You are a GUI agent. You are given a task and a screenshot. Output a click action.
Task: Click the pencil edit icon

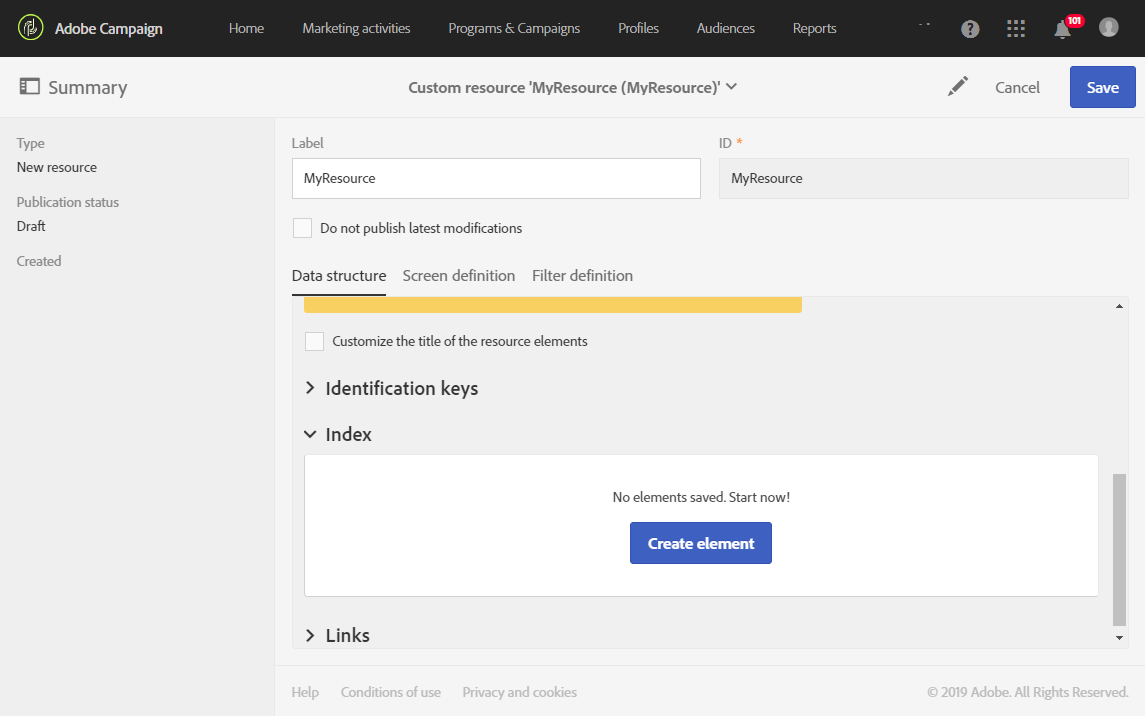pos(958,87)
